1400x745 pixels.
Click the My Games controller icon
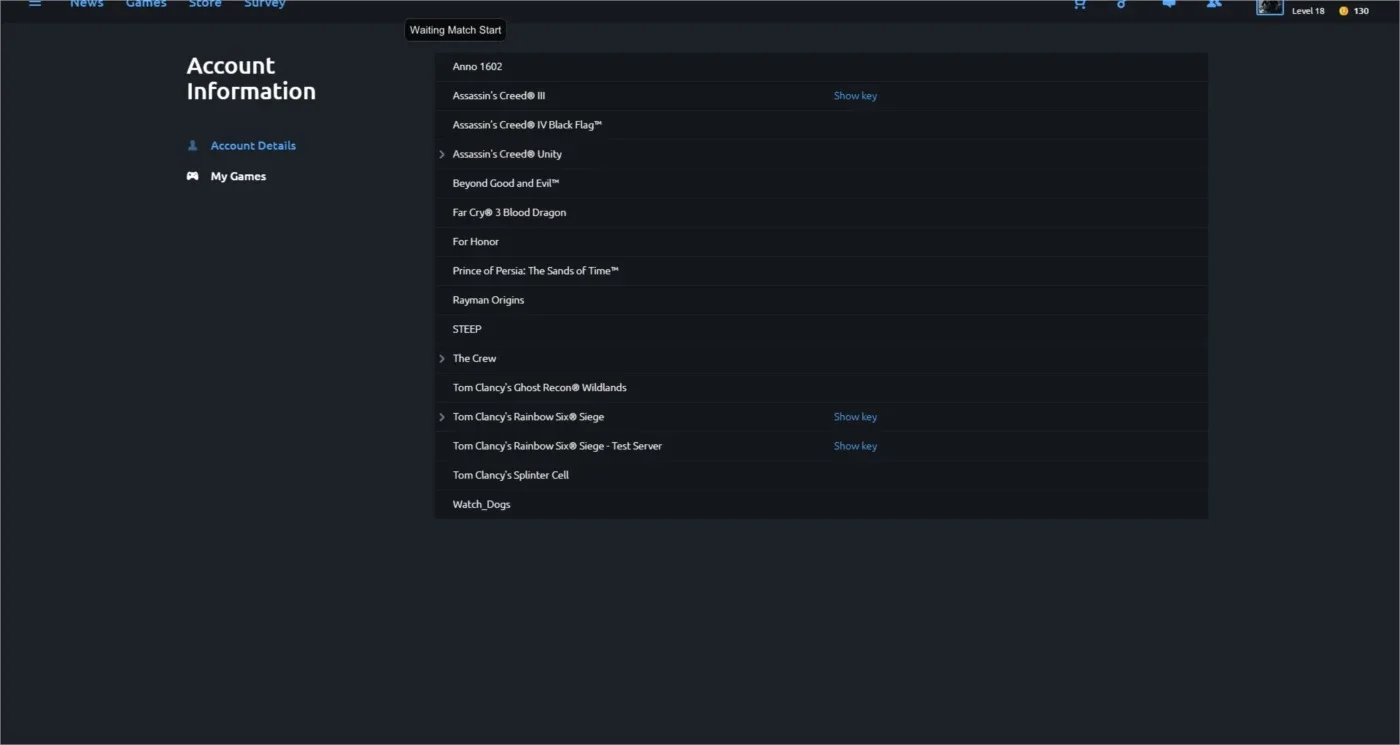click(193, 176)
